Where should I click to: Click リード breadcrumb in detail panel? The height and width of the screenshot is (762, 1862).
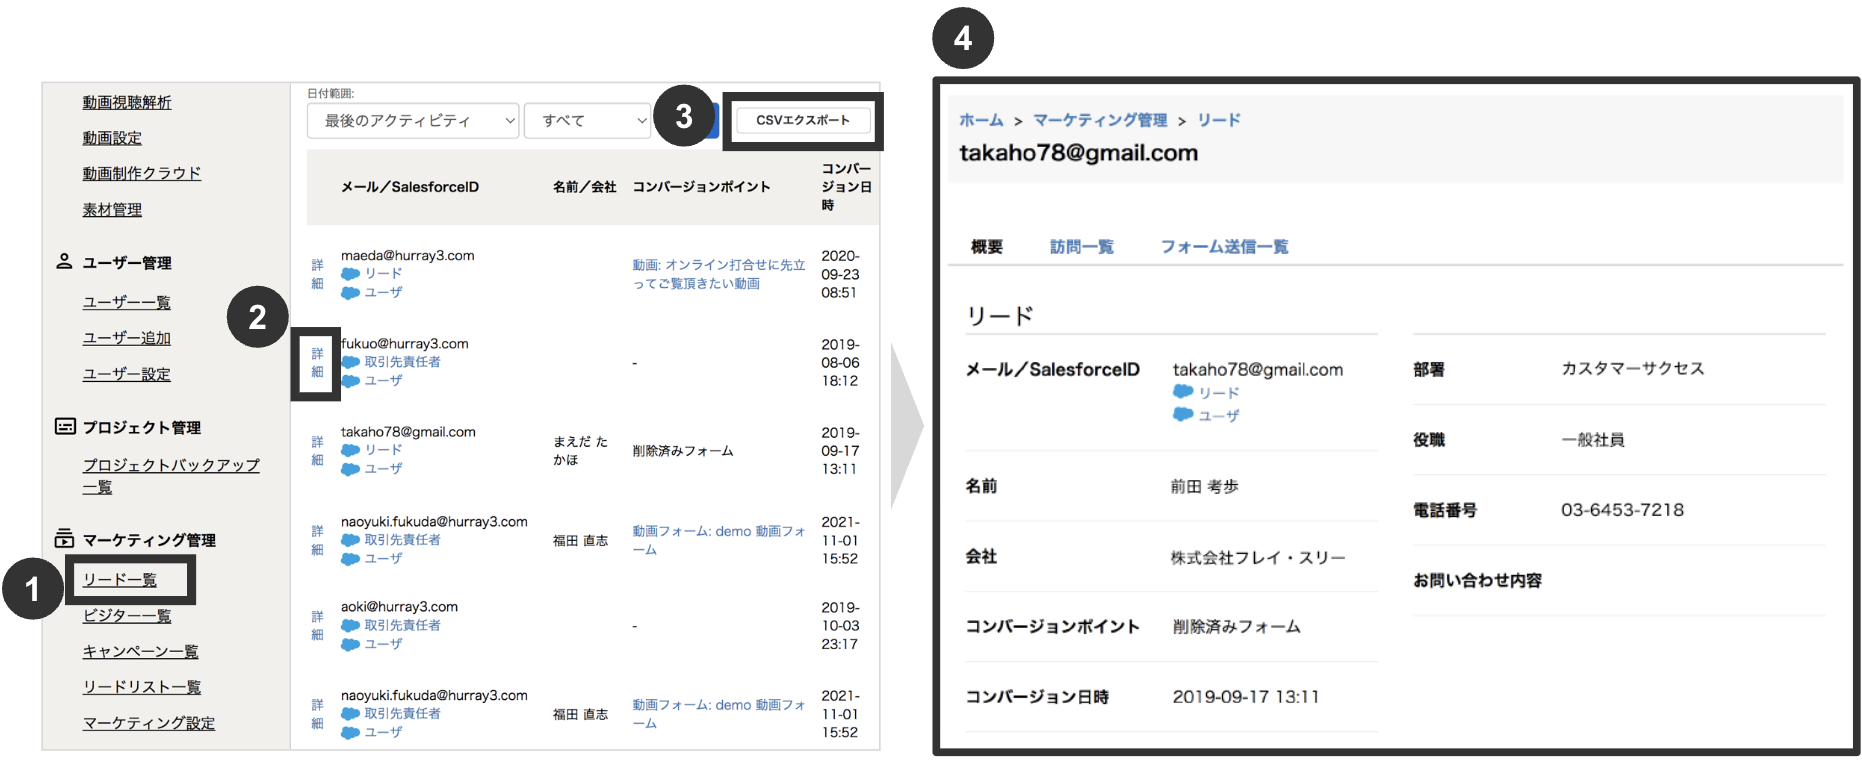(1219, 120)
